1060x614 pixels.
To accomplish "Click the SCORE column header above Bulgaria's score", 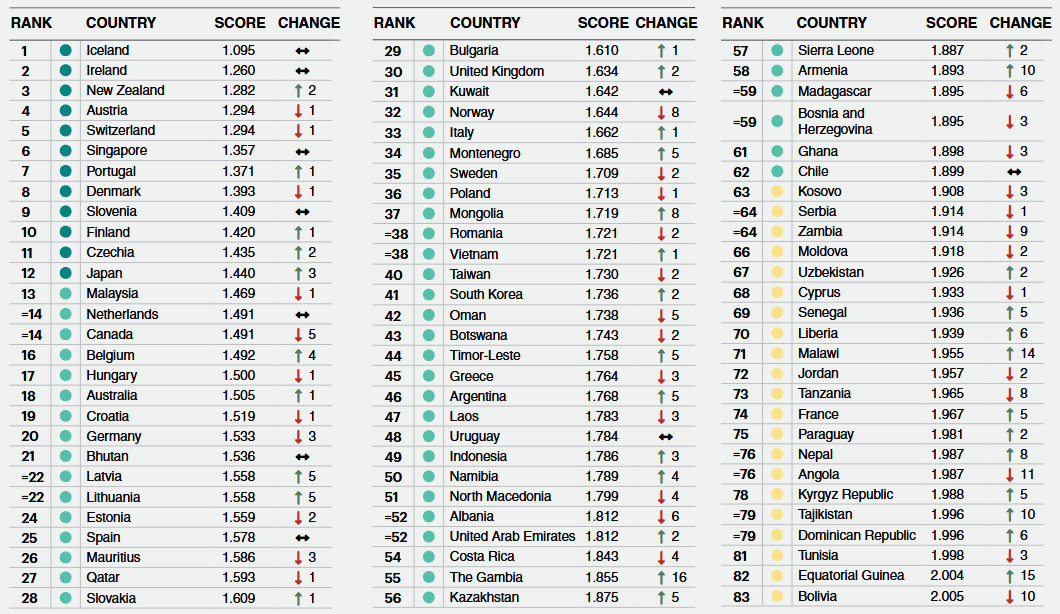I will click(603, 22).
